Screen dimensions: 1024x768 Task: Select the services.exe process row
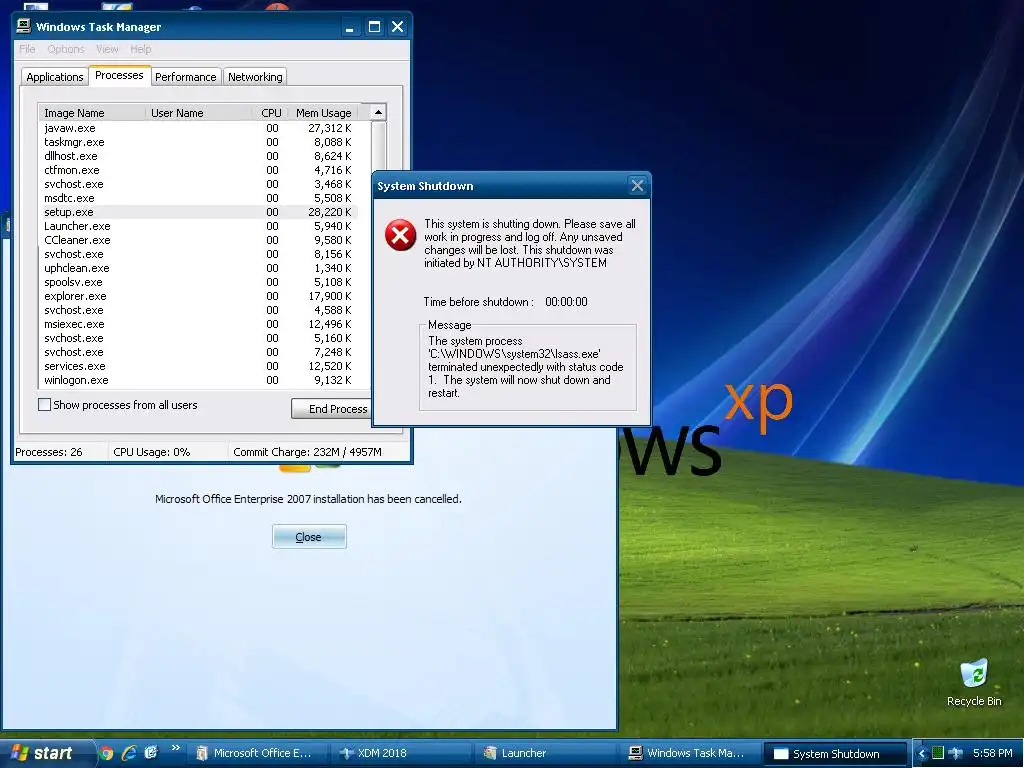pyautogui.click(x=198, y=366)
